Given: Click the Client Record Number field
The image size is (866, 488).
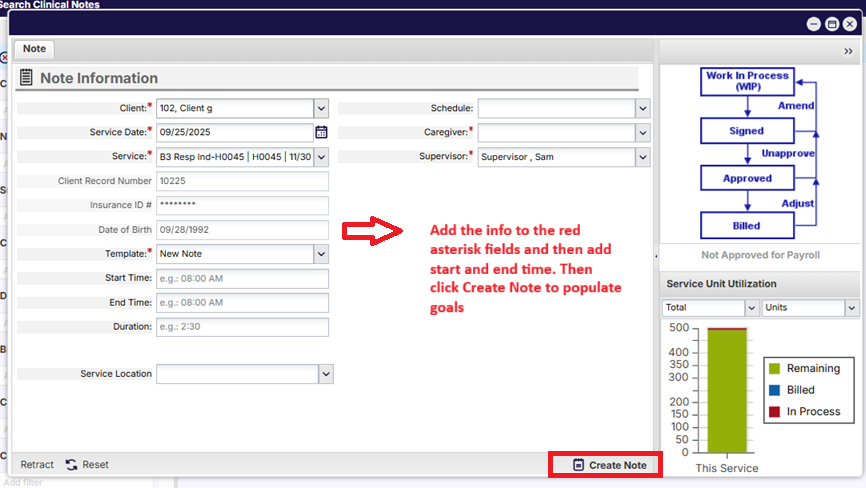Looking at the screenshot, I should [242, 181].
